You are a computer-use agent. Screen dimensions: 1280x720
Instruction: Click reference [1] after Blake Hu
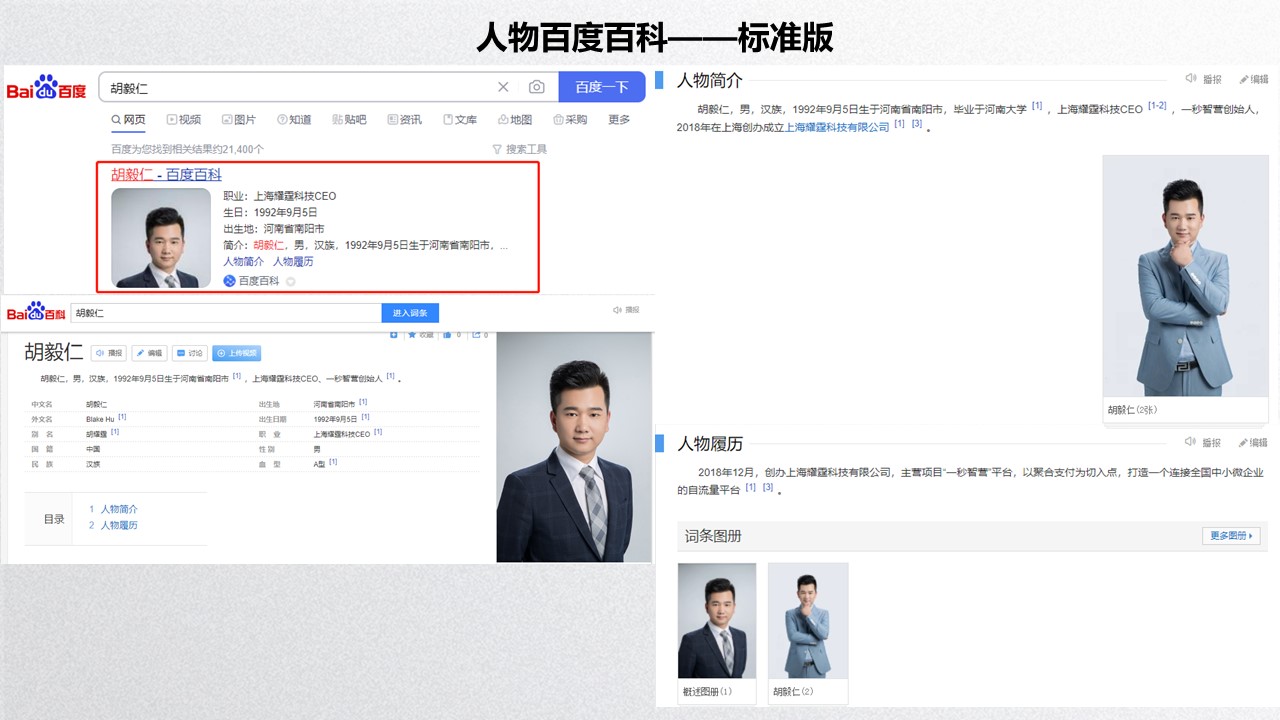pos(122,417)
